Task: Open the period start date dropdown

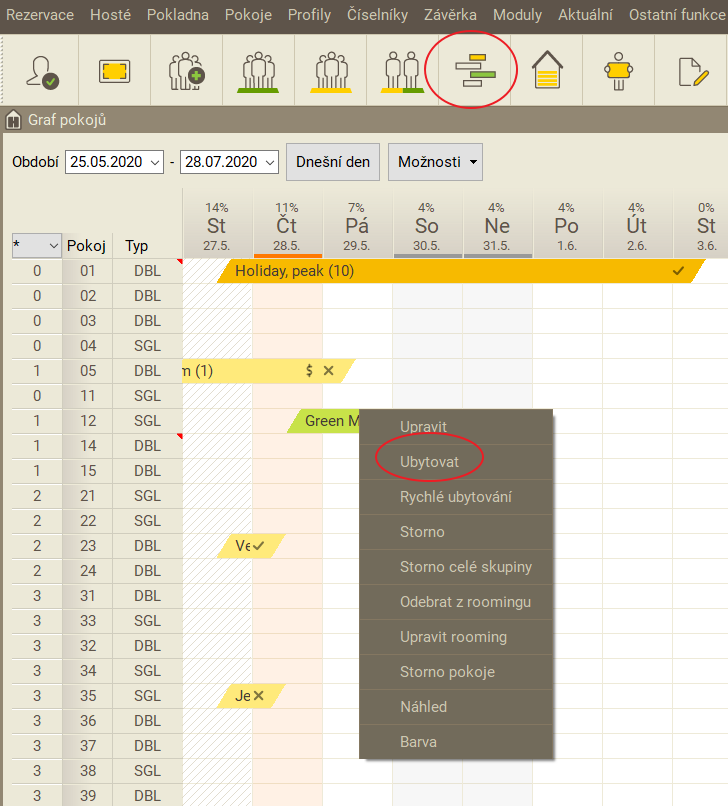Action: click(x=154, y=162)
